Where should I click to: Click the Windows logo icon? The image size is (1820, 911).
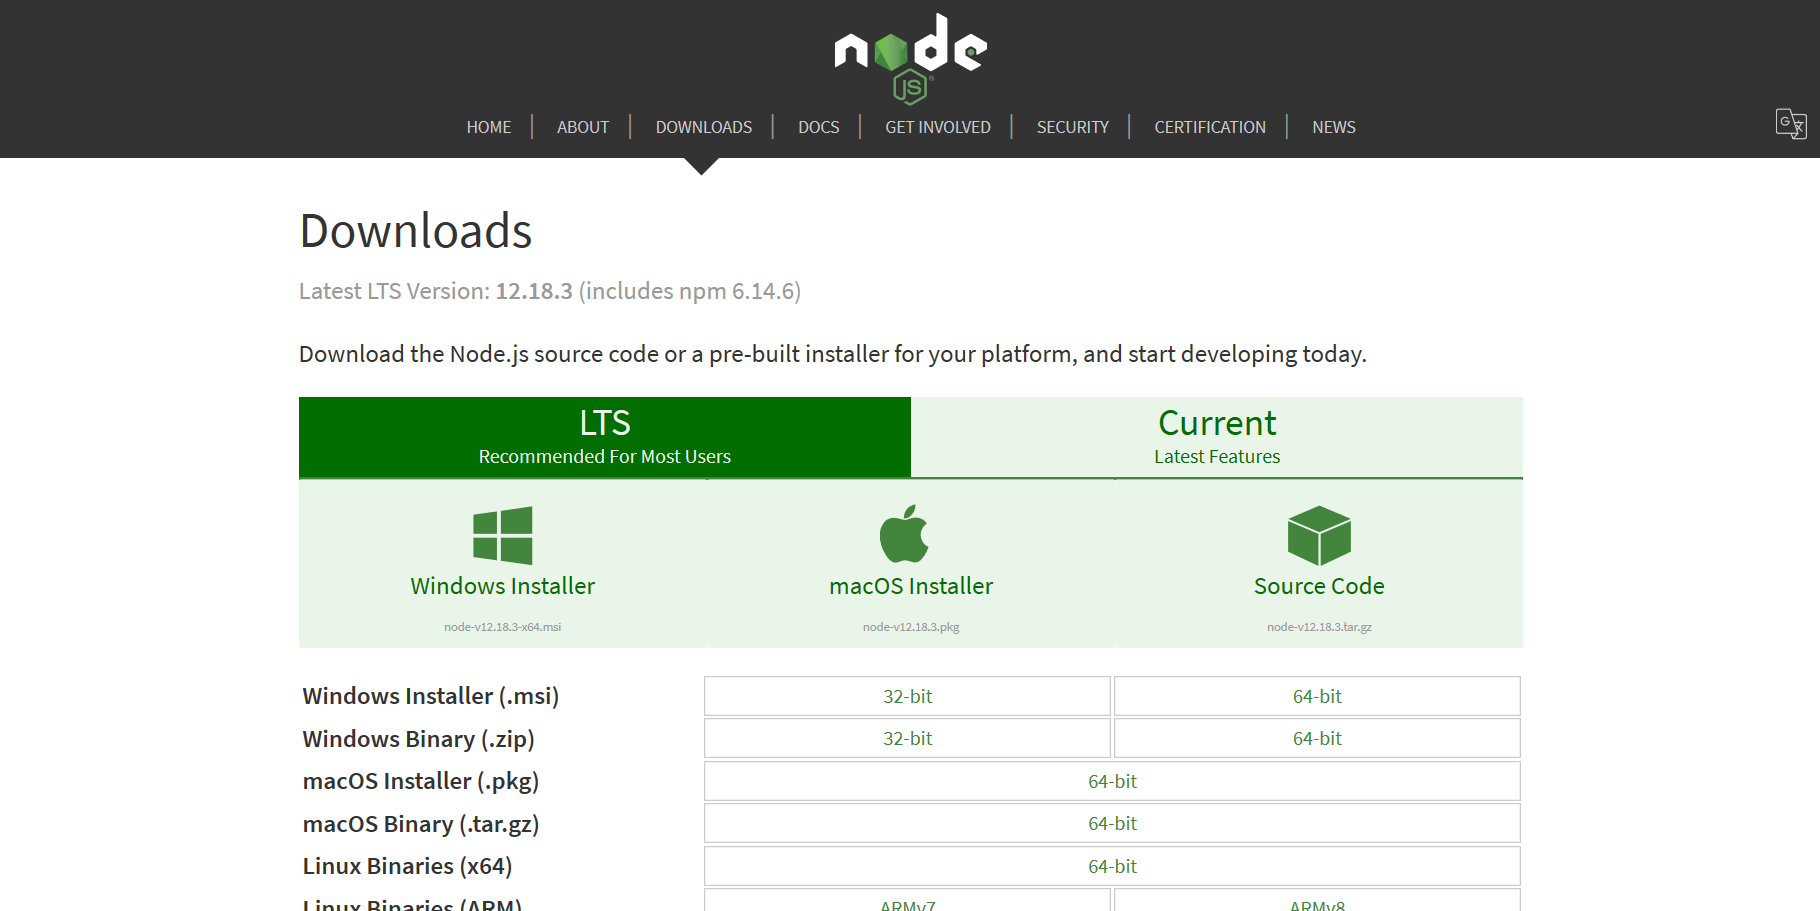[503, 536]
